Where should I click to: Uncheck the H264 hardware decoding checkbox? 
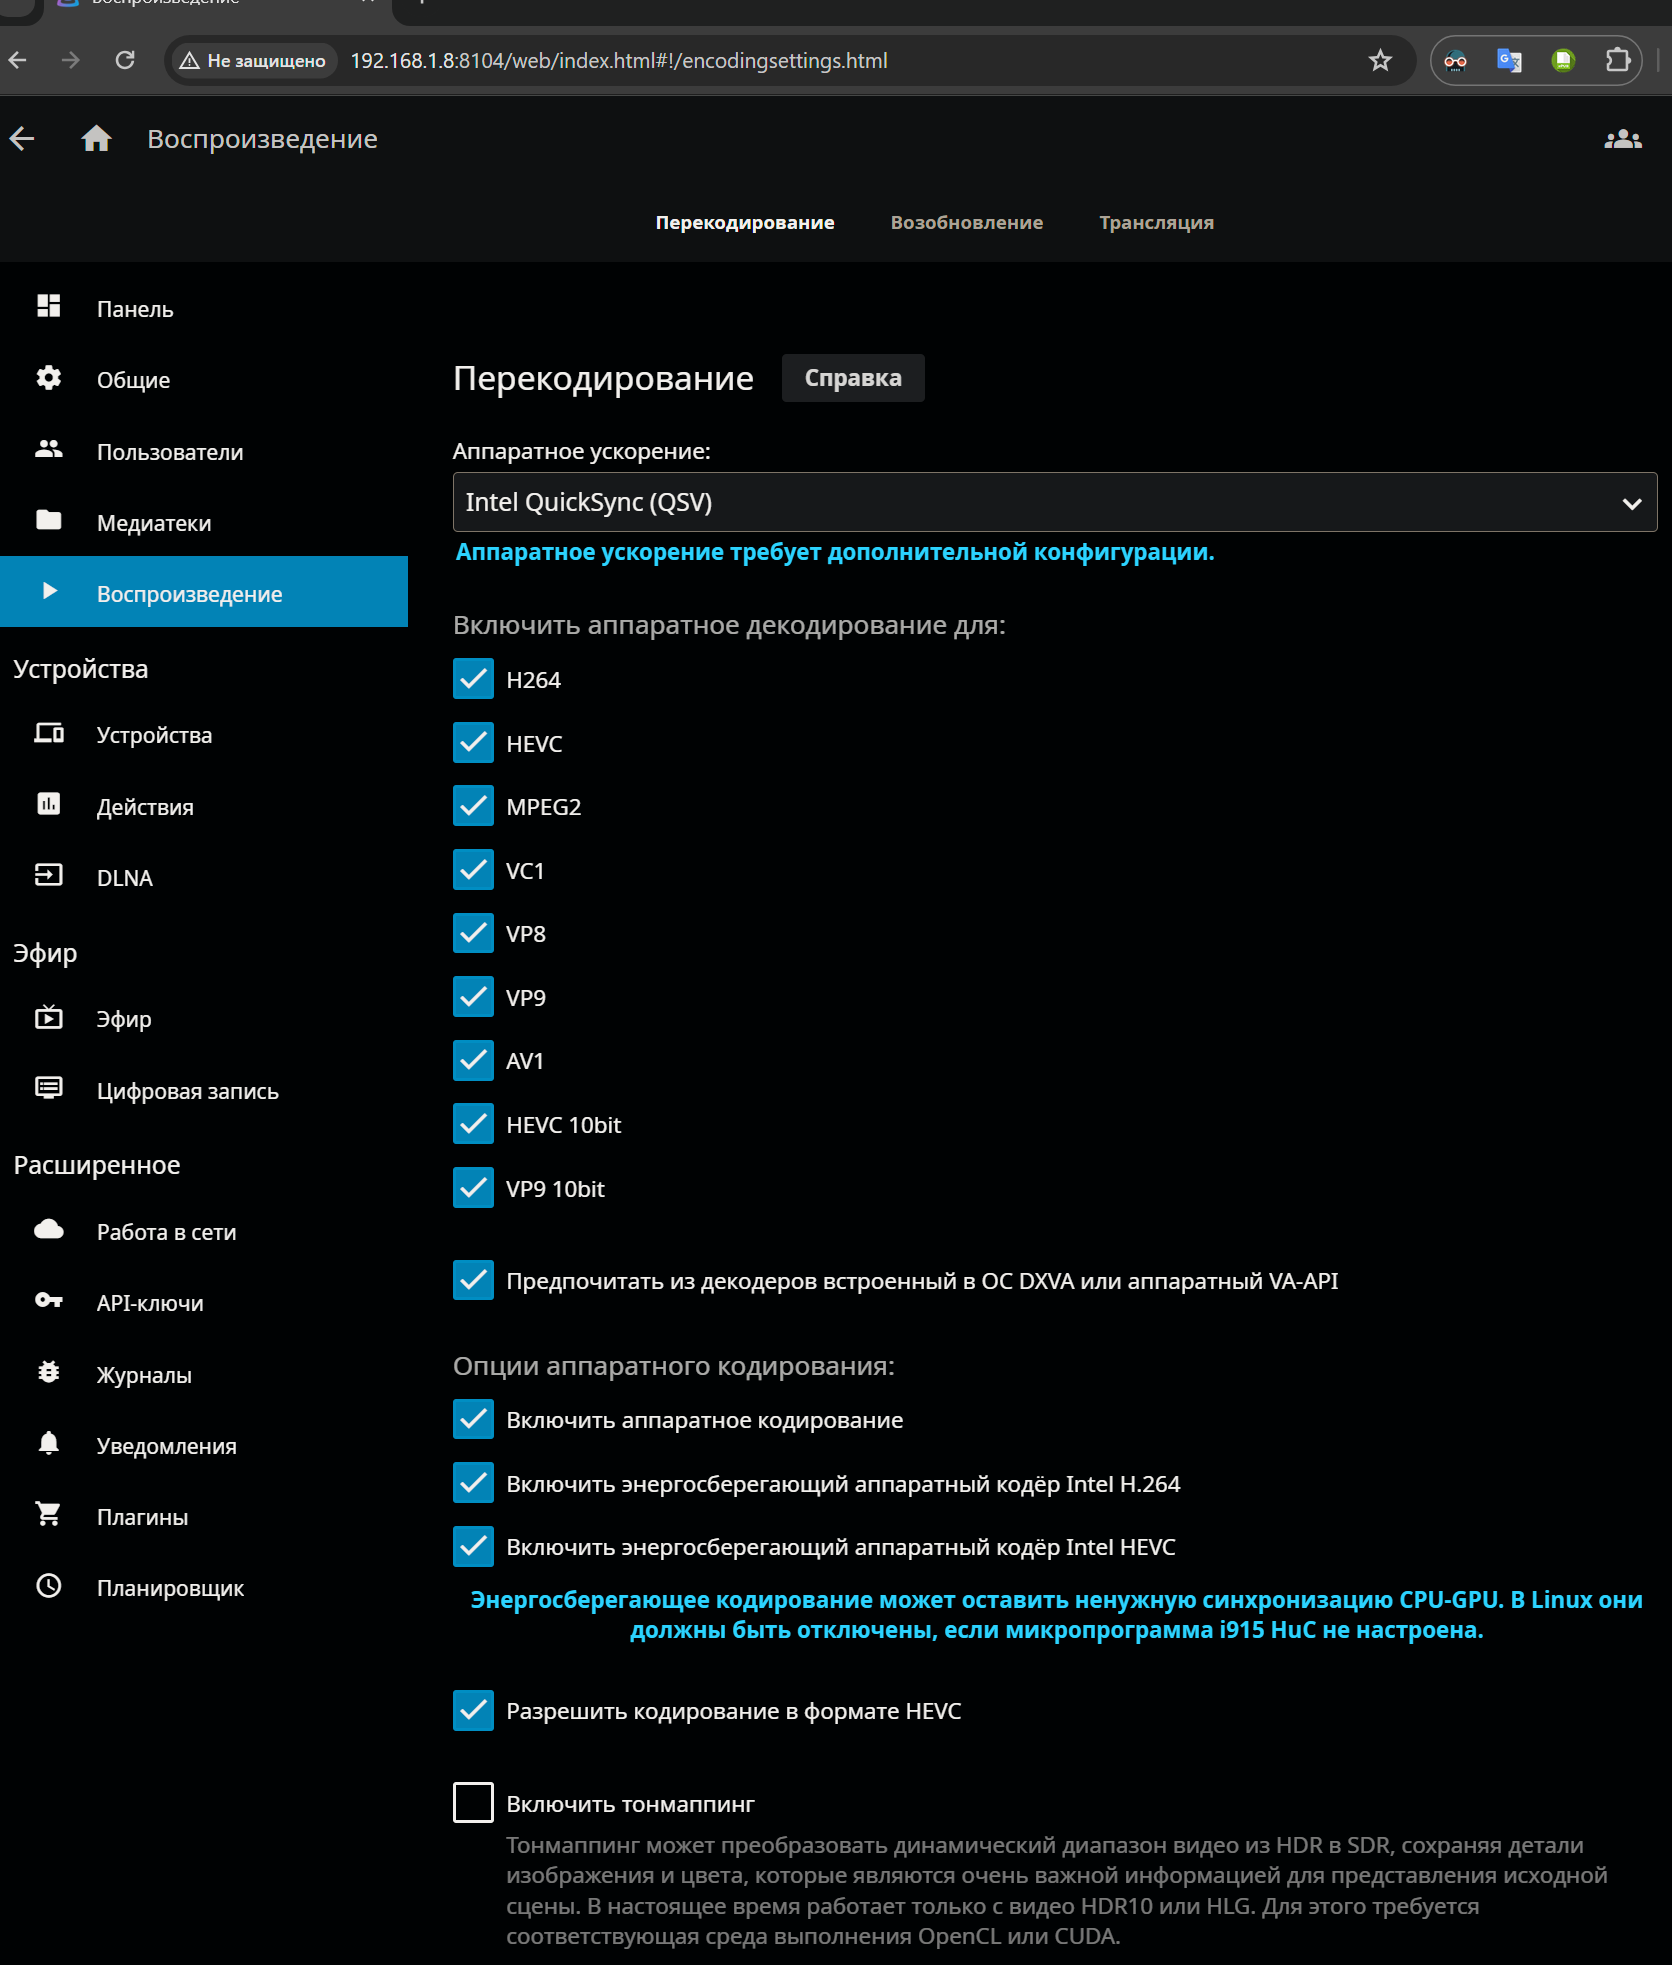pyautogui.click(x=473, y=679)
